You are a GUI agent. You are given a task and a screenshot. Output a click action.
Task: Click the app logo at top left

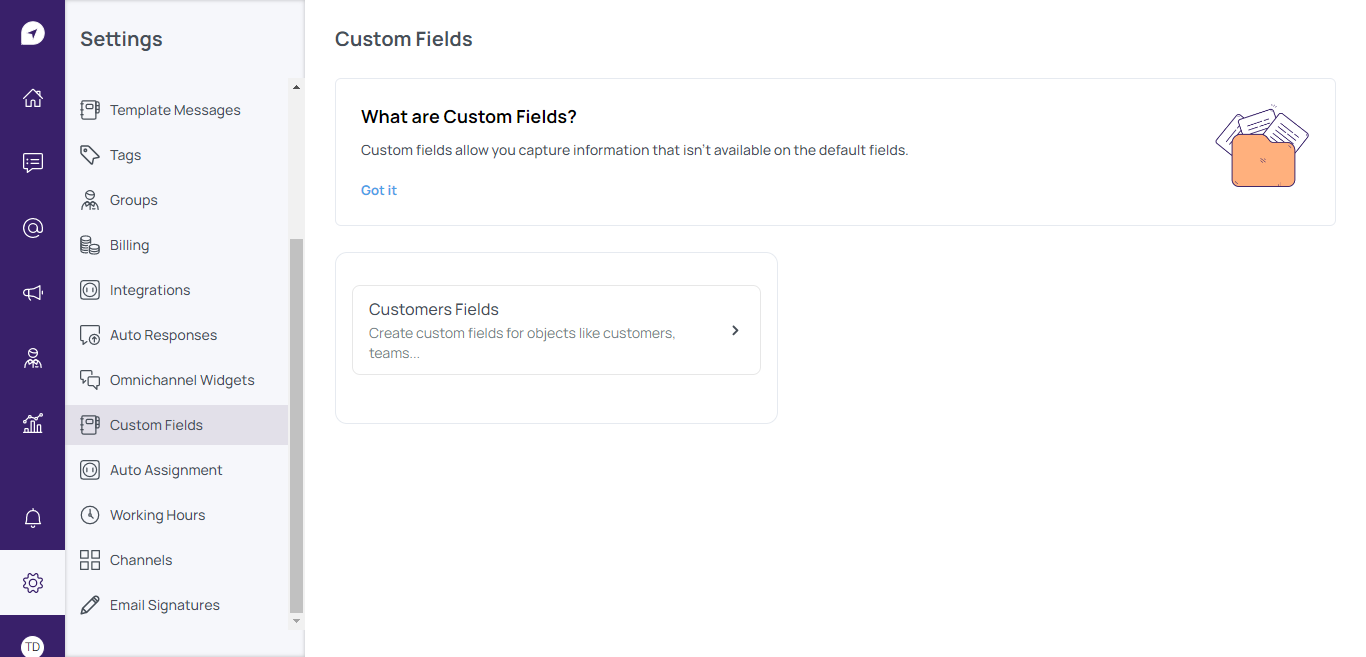point(33,33)
